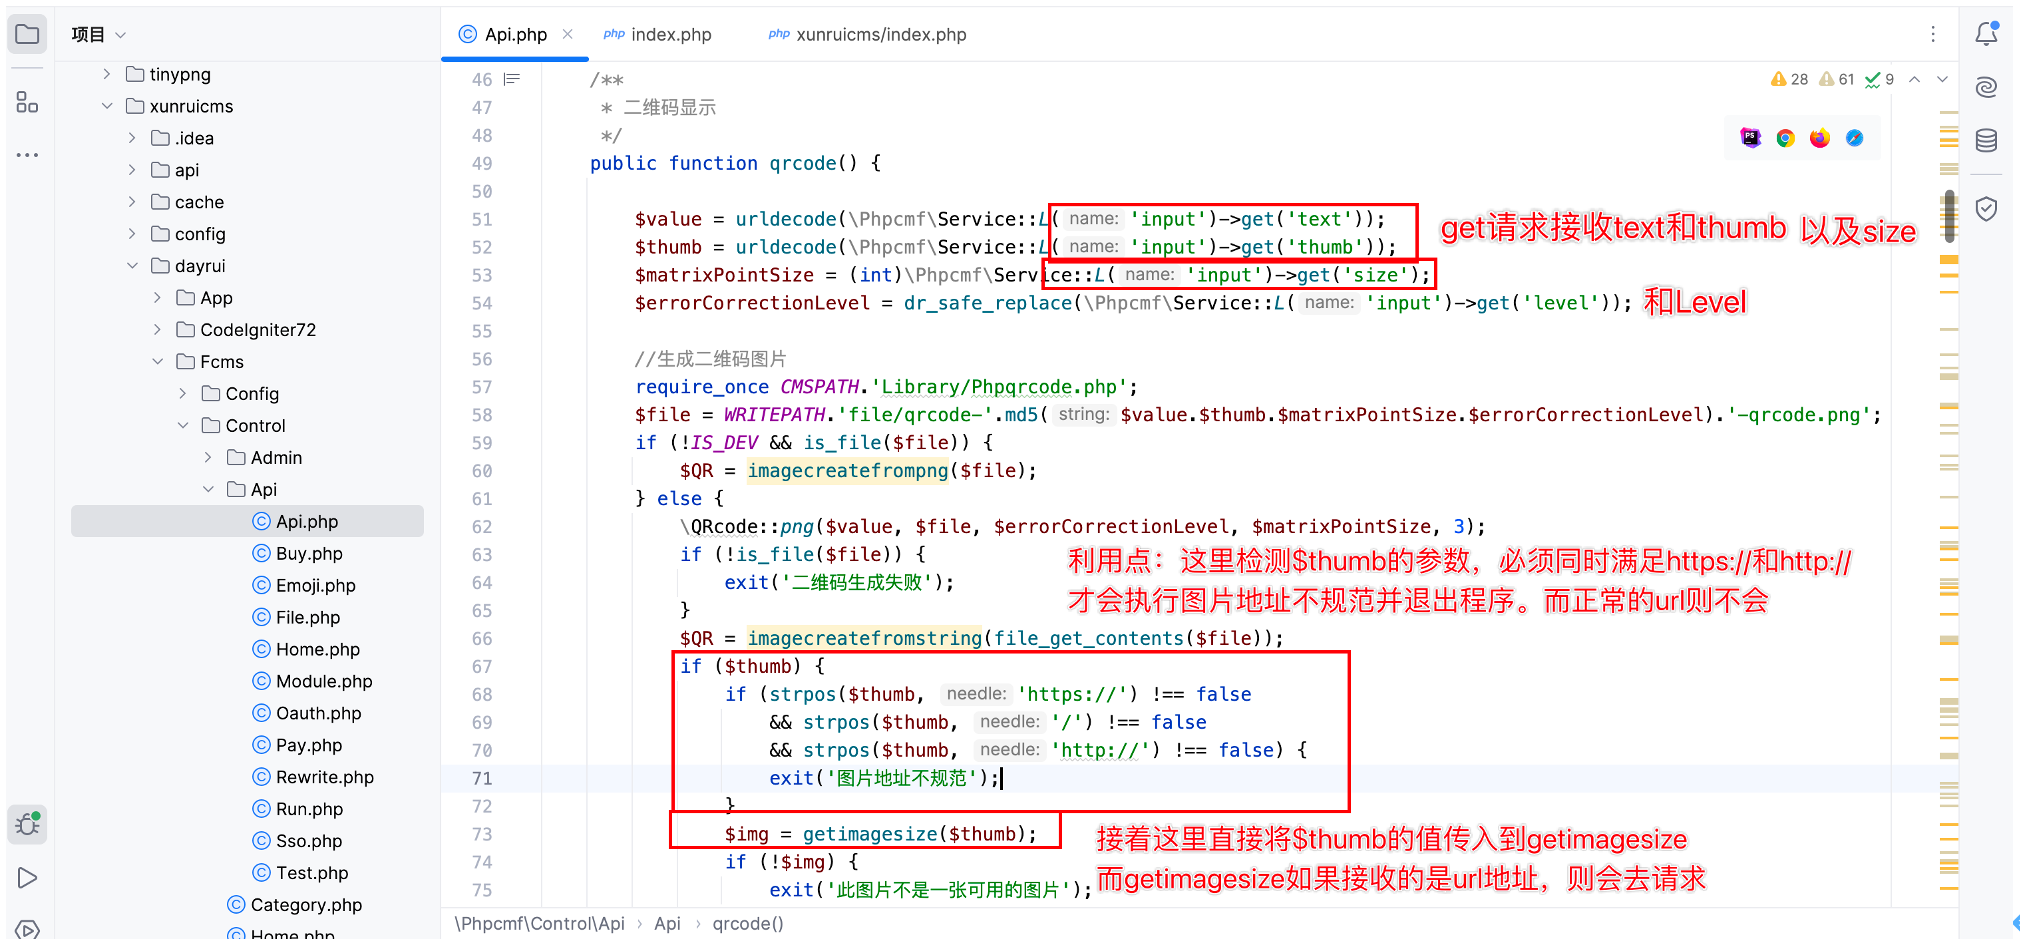The width and height of the screenshot is (2020, 948).
Task: Click the qrcode function name on line 49
Action: click(802, 163)
